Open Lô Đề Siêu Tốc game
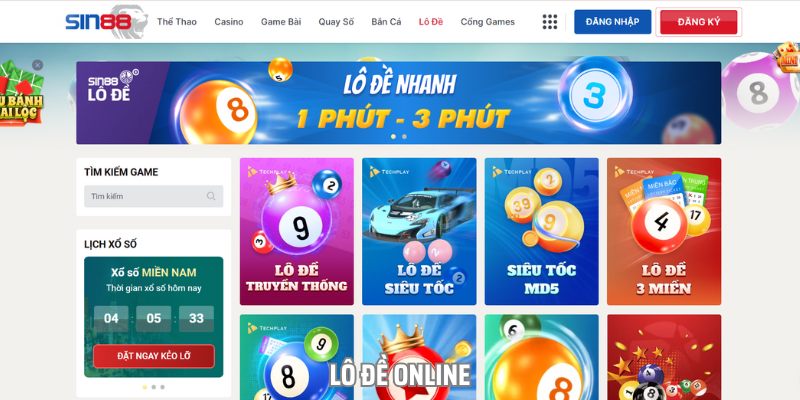The height and width of the screenshot is (400, 800). coord(419,231)
